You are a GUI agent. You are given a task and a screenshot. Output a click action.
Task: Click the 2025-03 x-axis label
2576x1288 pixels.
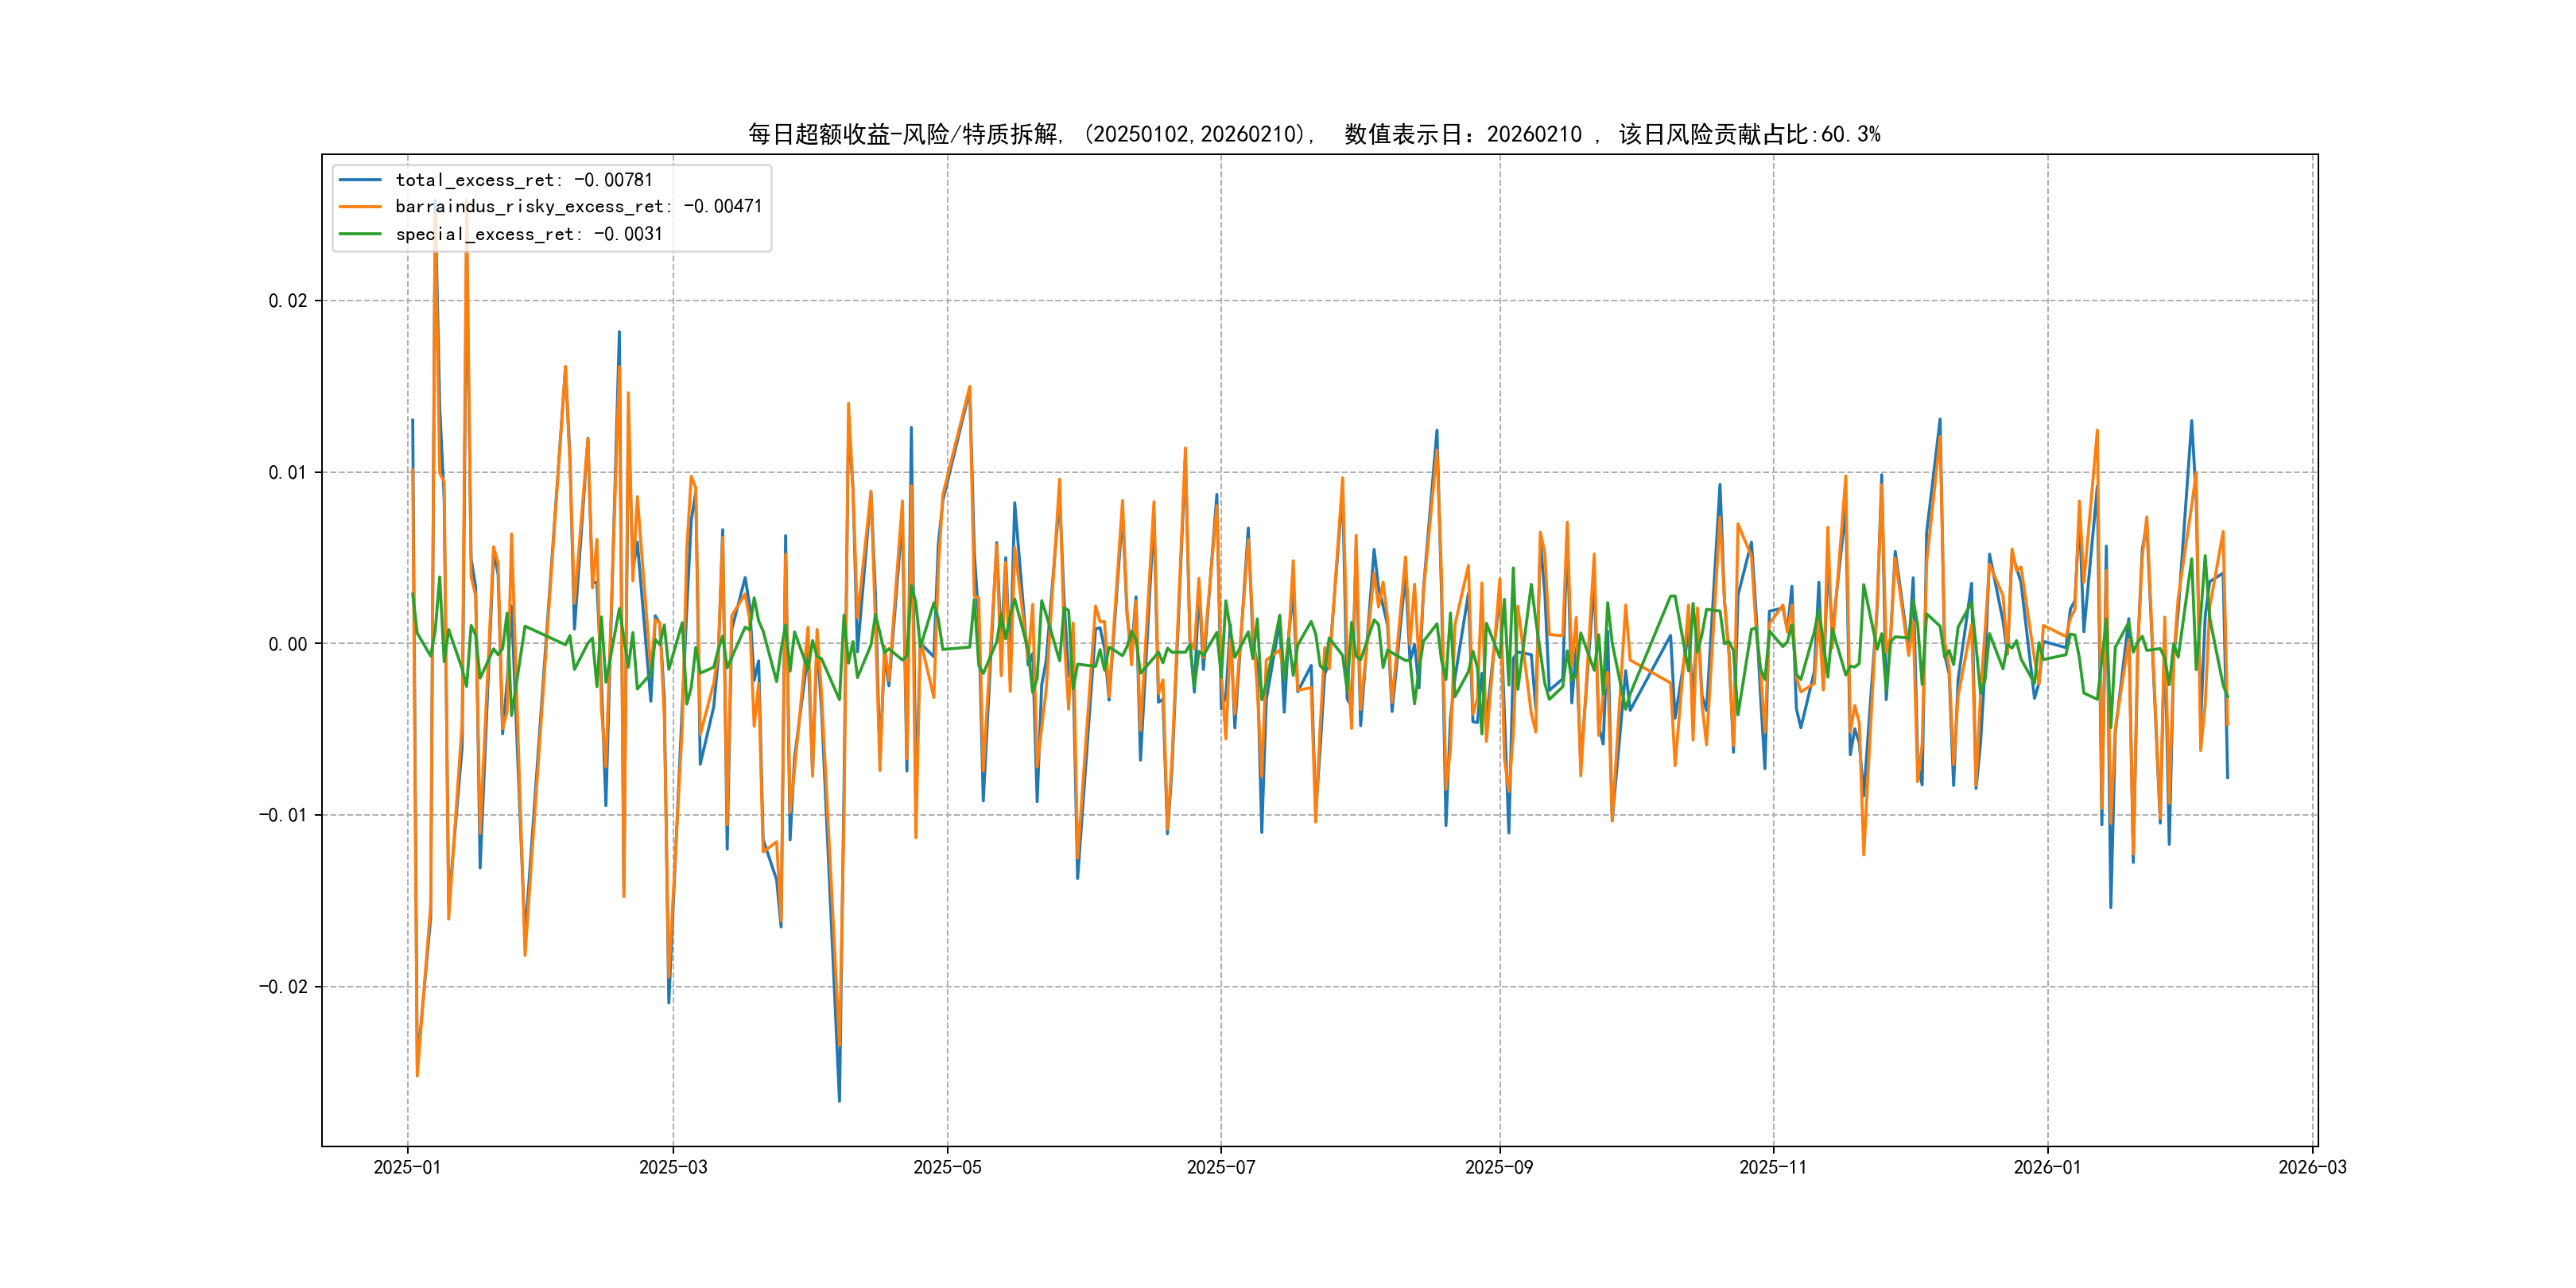click(x=673, y=1167)
